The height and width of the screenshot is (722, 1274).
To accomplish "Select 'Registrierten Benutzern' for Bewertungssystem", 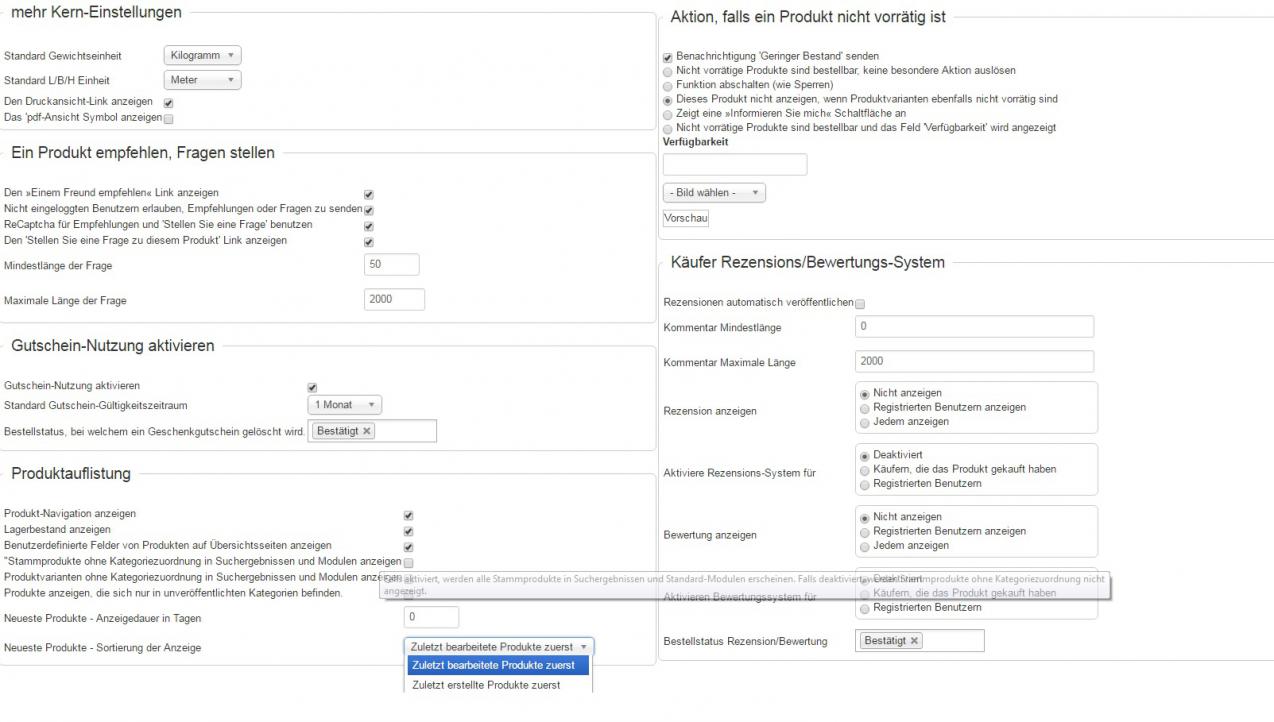I will (x=865, y=608).
